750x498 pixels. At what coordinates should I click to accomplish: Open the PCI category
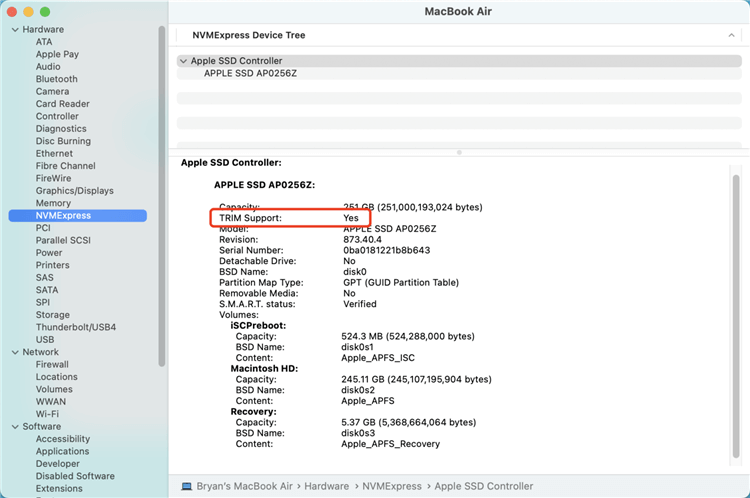pos(43,229)
